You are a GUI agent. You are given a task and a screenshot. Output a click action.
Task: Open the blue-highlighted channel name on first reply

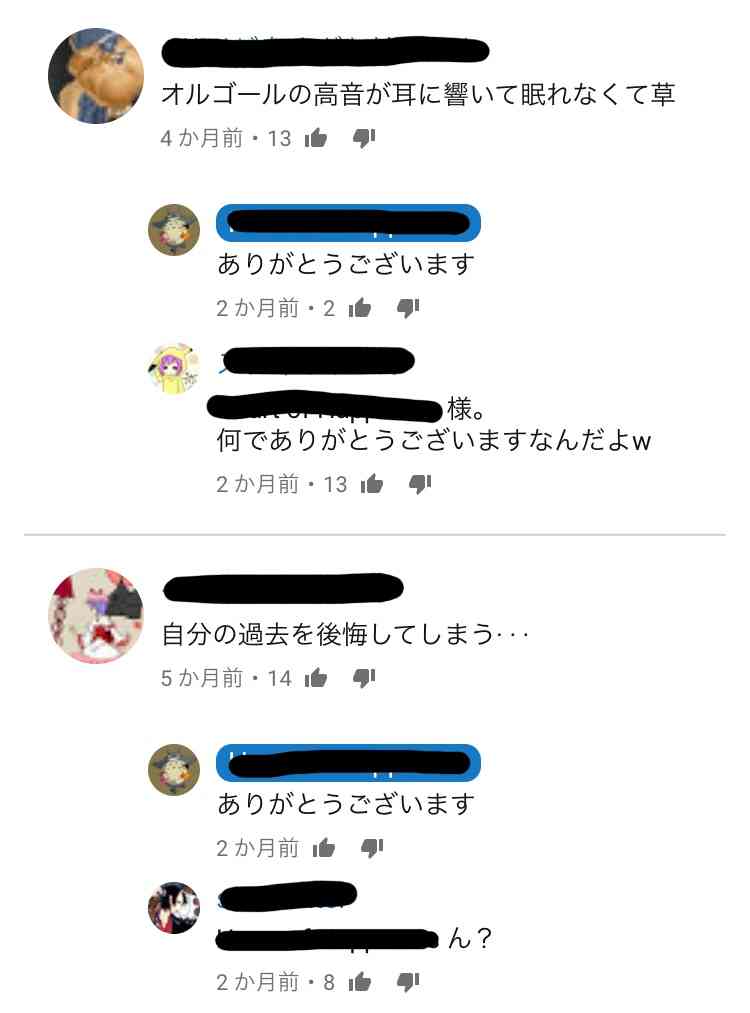348,223
